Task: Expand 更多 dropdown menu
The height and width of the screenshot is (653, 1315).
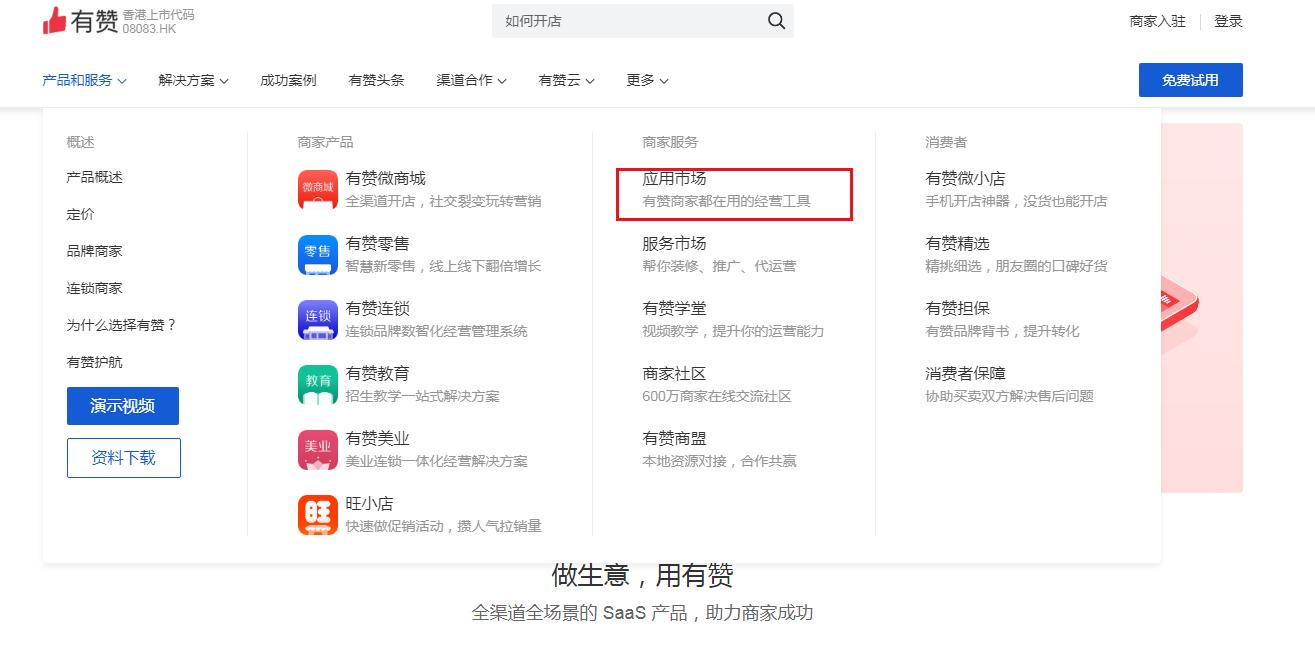Action: click(x=647, y=80)
